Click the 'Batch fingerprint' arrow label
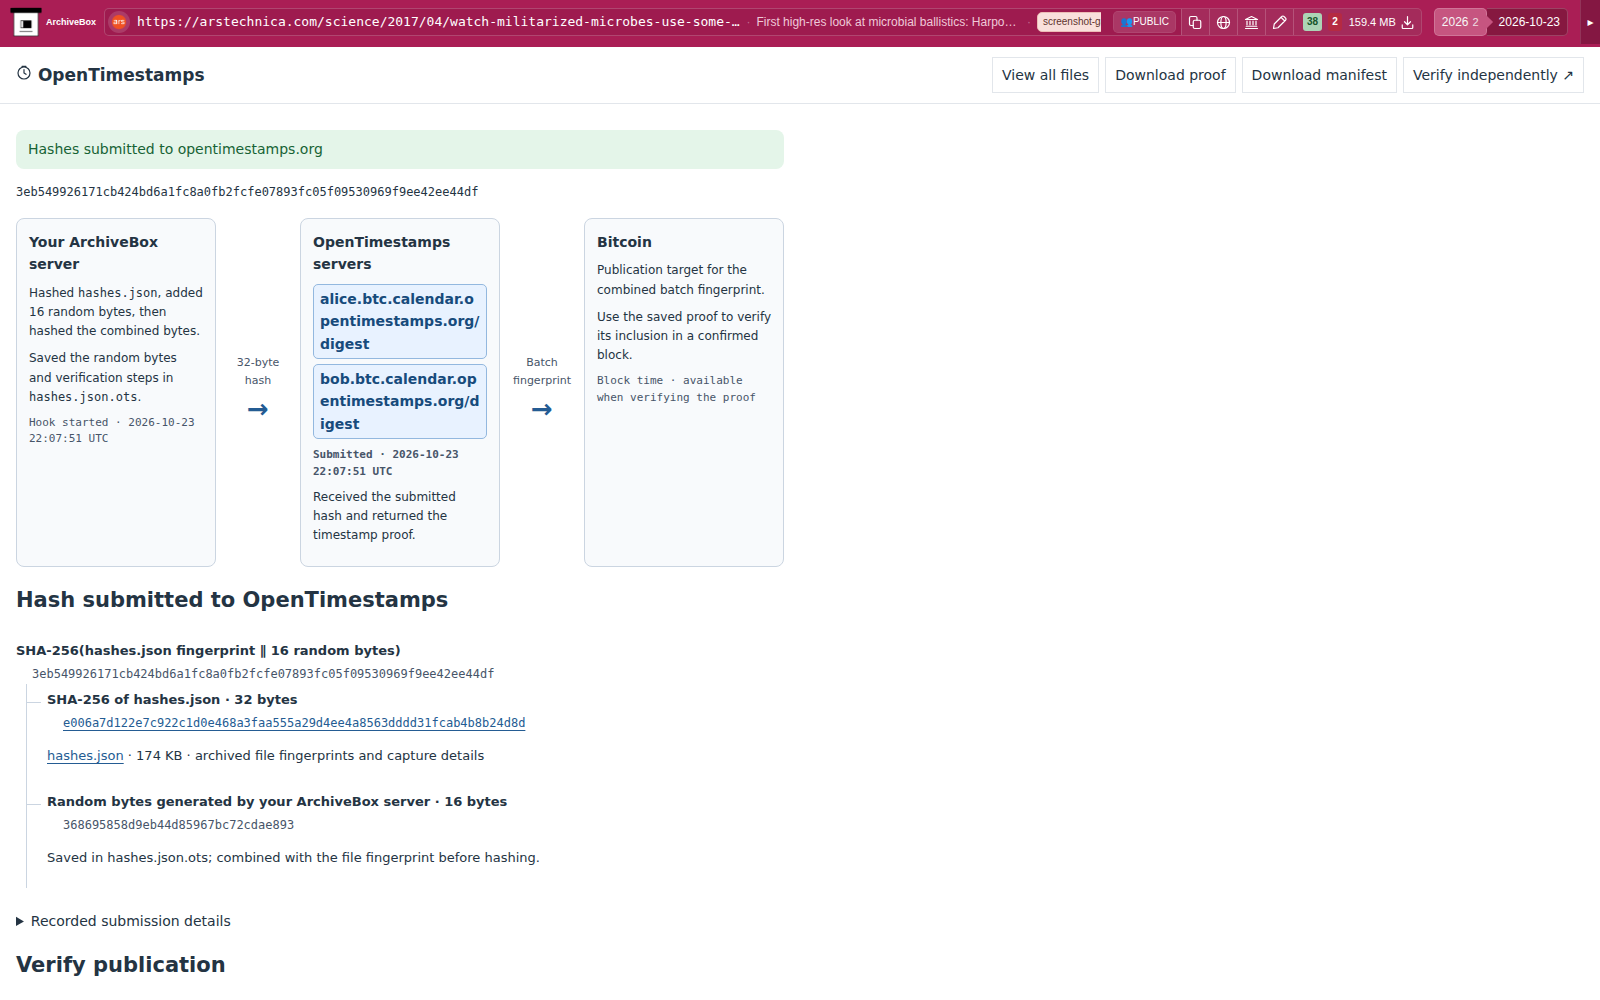The image size is (1600, 1000). (542, 371)
